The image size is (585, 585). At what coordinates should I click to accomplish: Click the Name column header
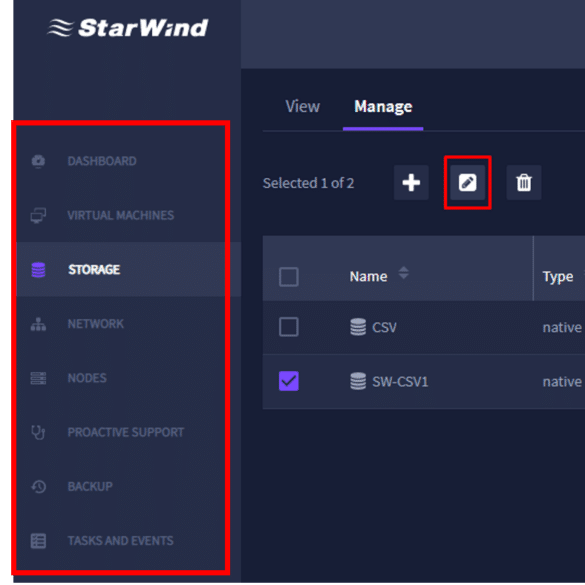(369, 276)
